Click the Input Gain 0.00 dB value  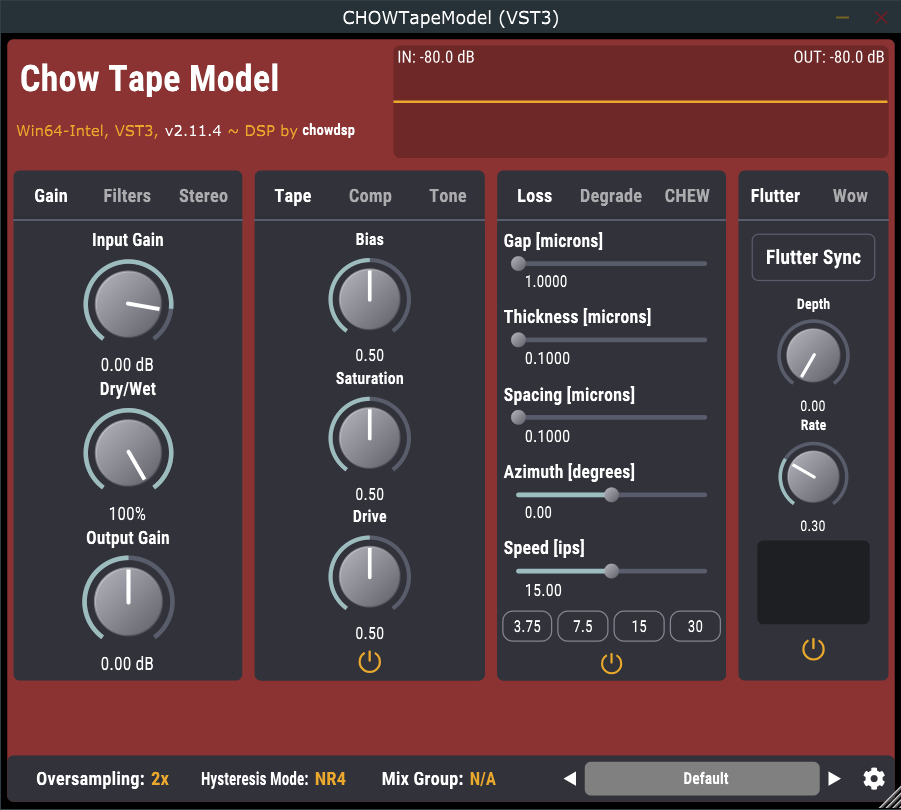[x=127, y=365]
